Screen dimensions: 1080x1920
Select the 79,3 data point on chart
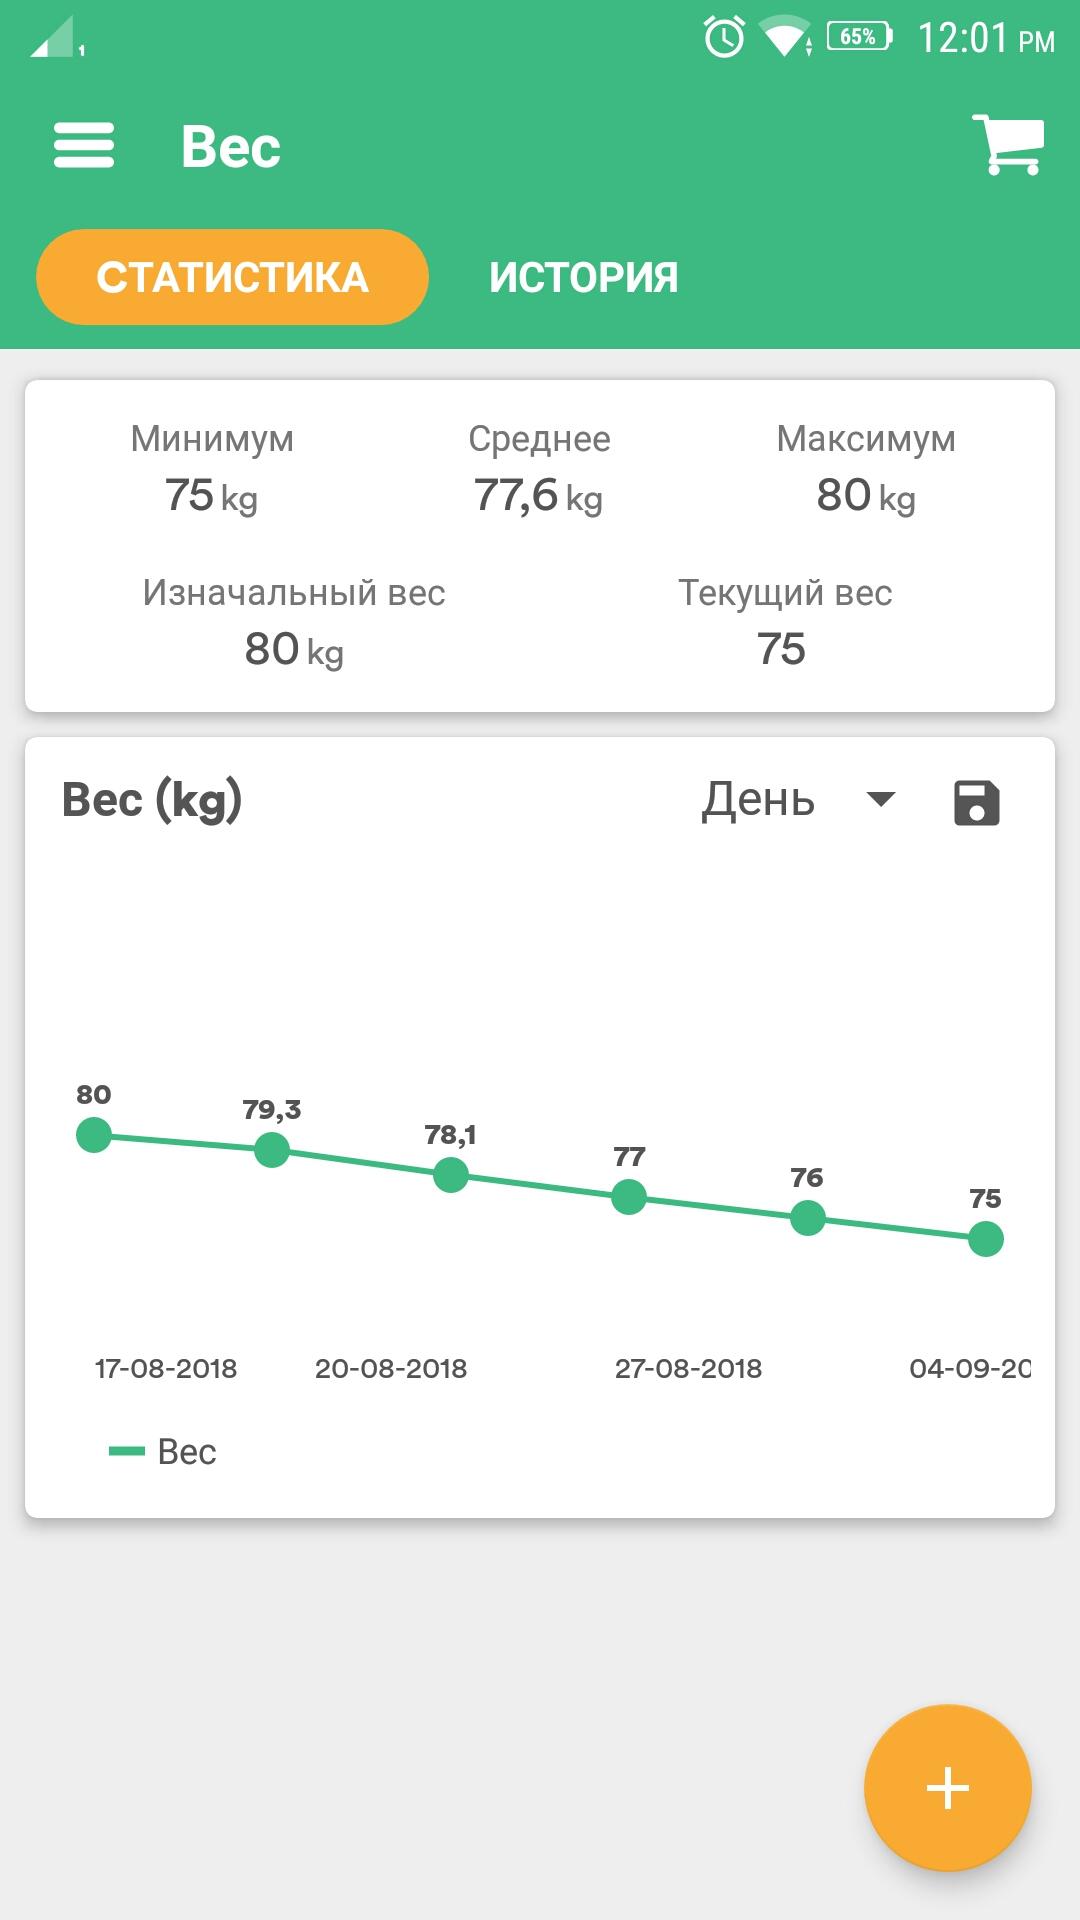tap(272, 1150)
